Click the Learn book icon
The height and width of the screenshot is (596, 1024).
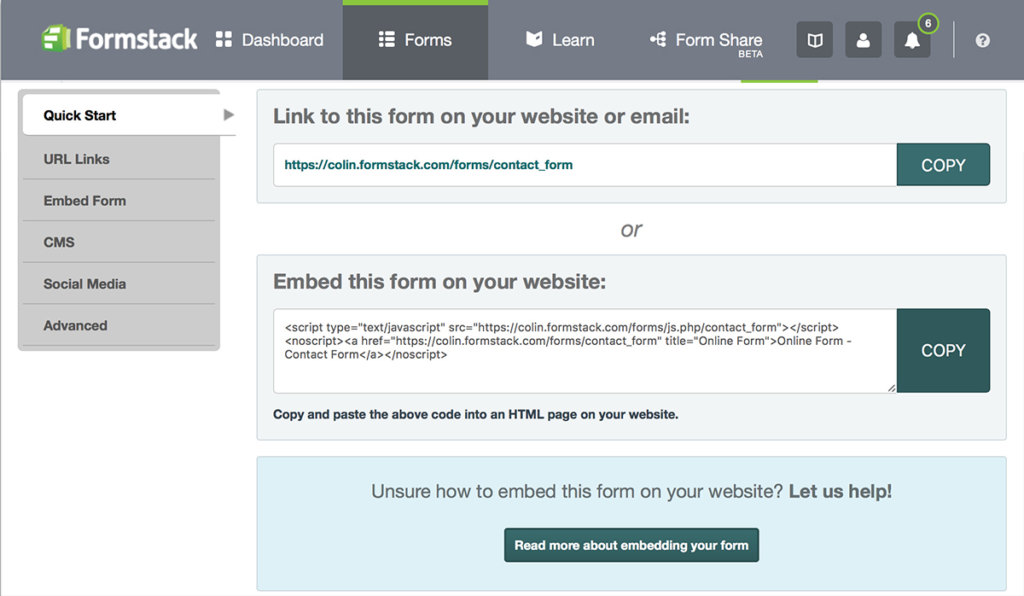click(535, 40)
